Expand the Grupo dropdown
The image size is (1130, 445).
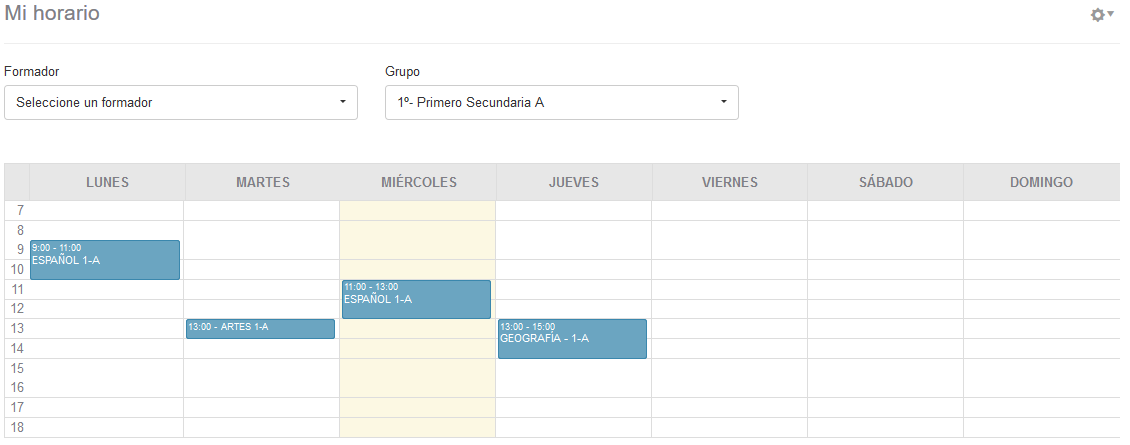tap(562, 102)
